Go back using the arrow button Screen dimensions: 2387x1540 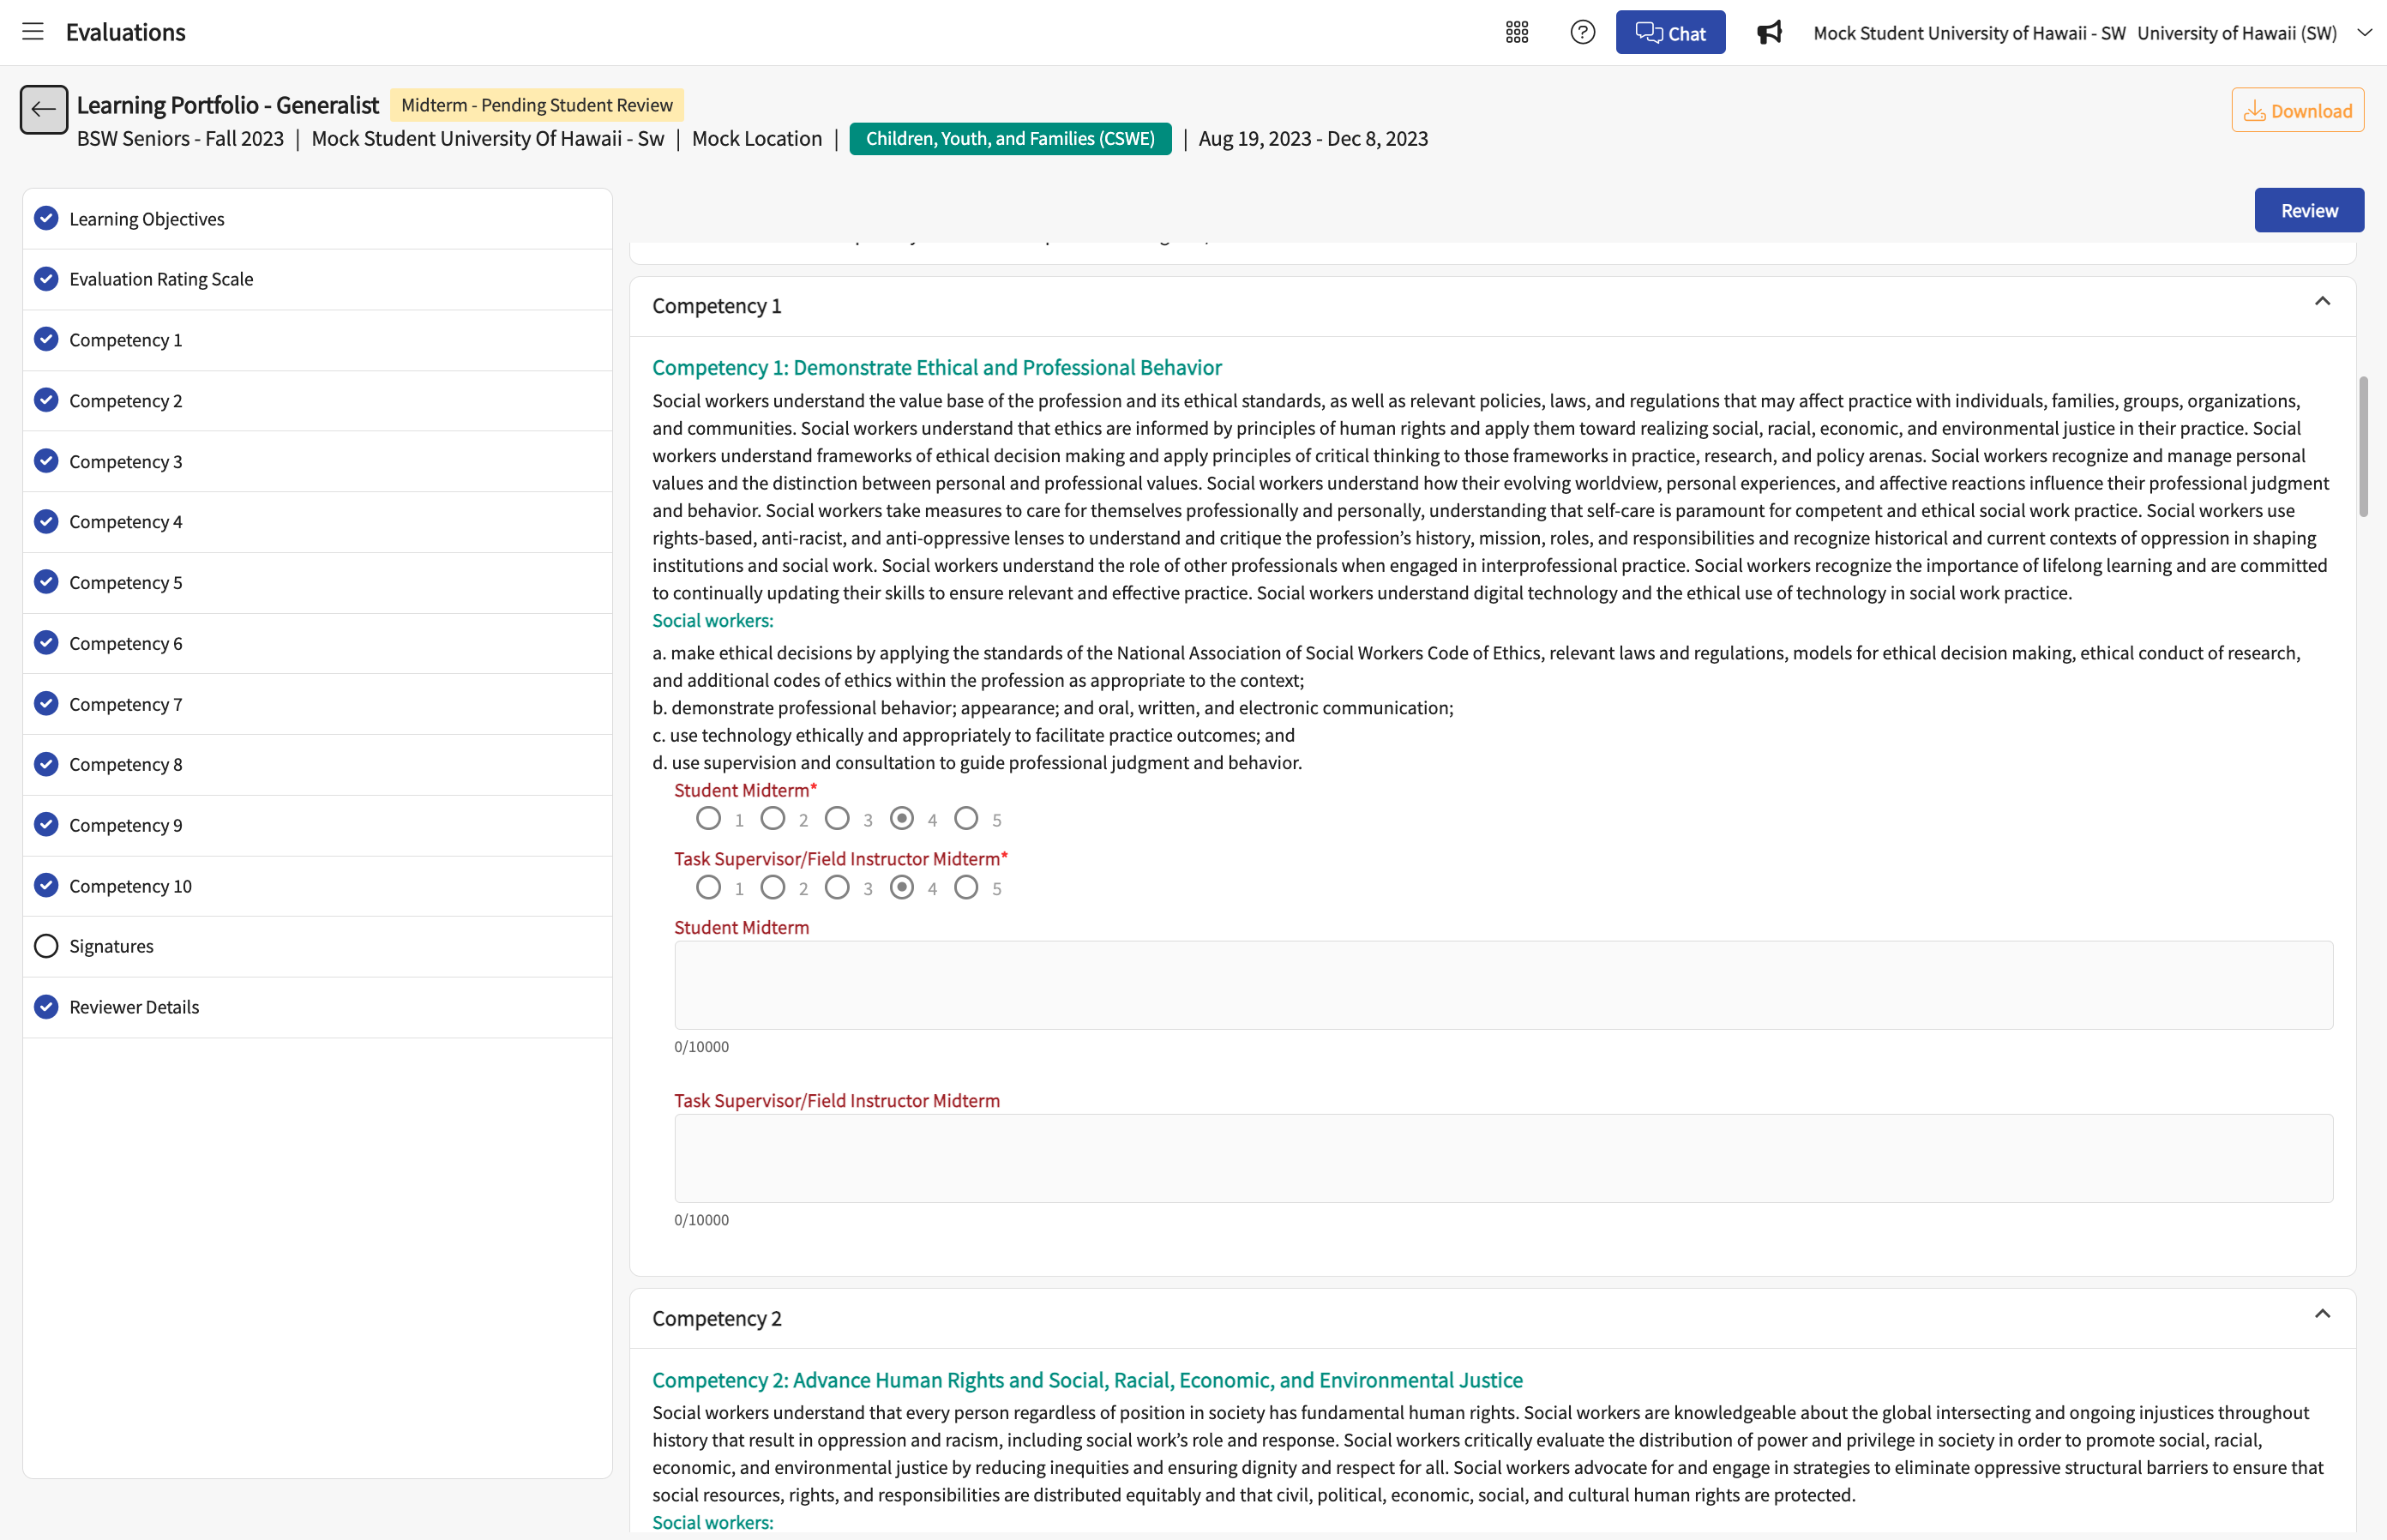(44, 109)
